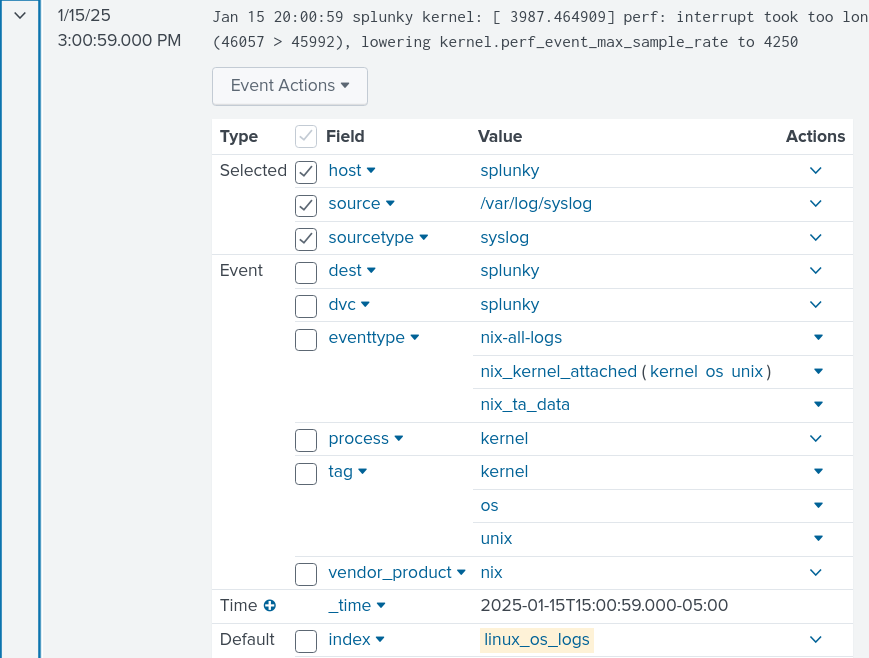Open the vendor_product field name menu
Viewport: 869px width, 658px height.
[397, 572]
